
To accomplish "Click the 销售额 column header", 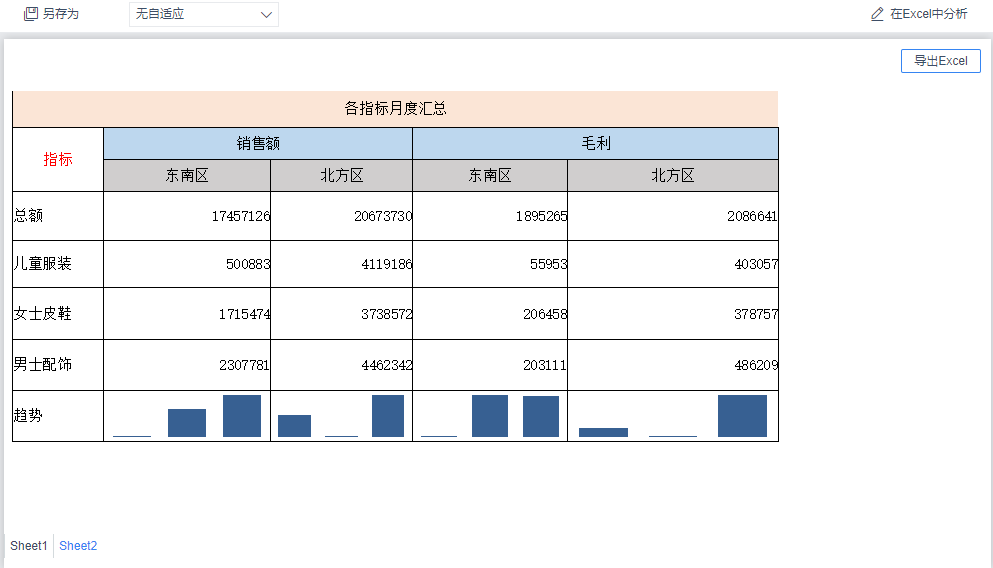I will click(x=258, y=144).
